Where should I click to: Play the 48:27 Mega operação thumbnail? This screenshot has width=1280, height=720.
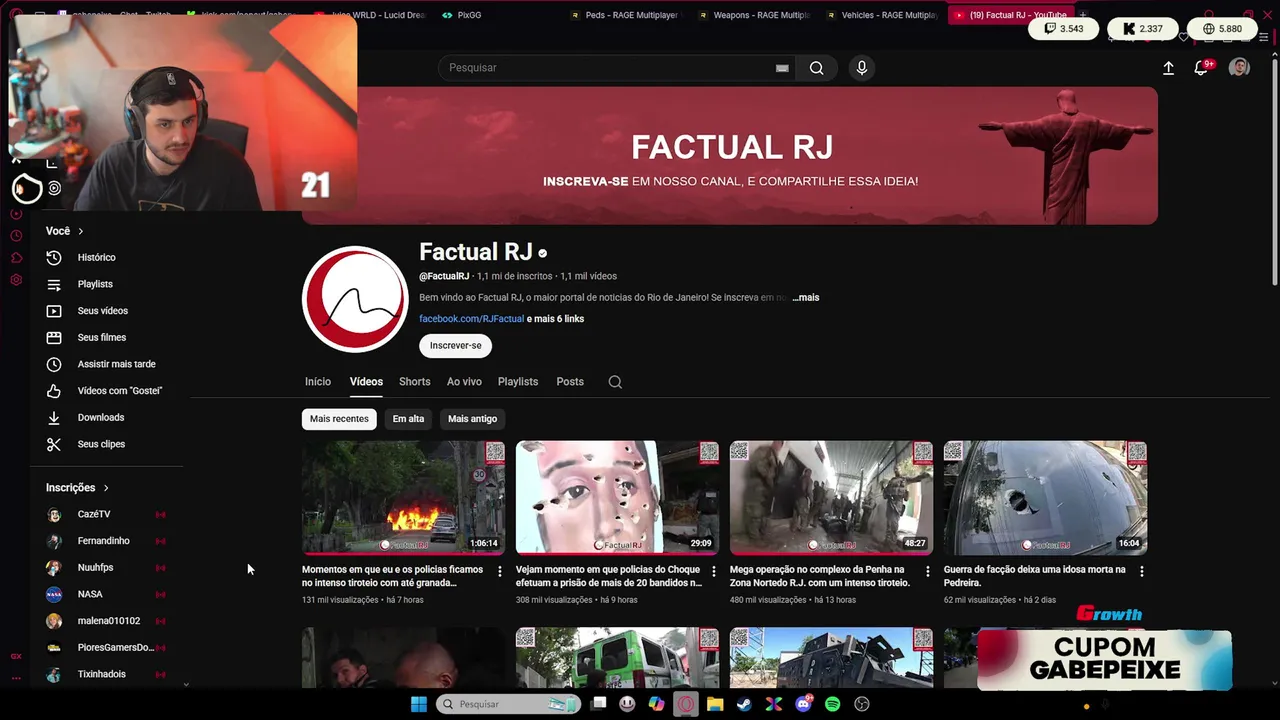pos(831,498)
